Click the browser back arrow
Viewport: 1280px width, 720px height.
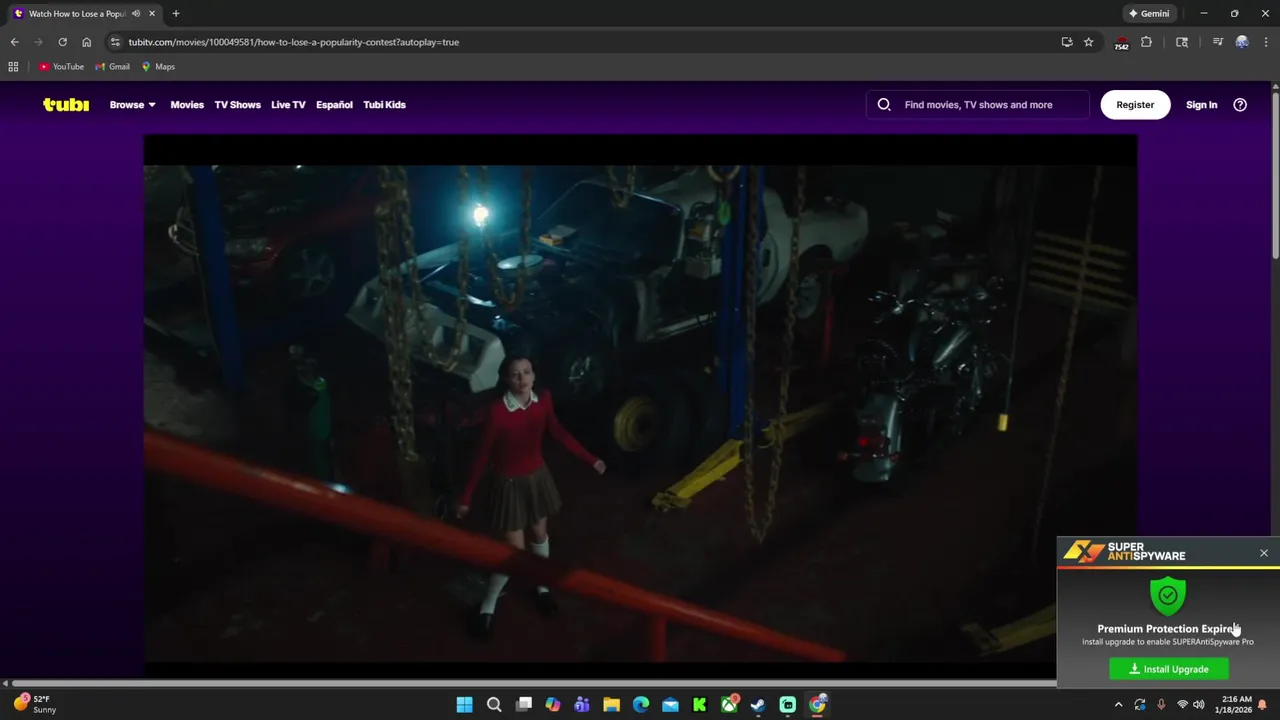(x=14, y=42)
